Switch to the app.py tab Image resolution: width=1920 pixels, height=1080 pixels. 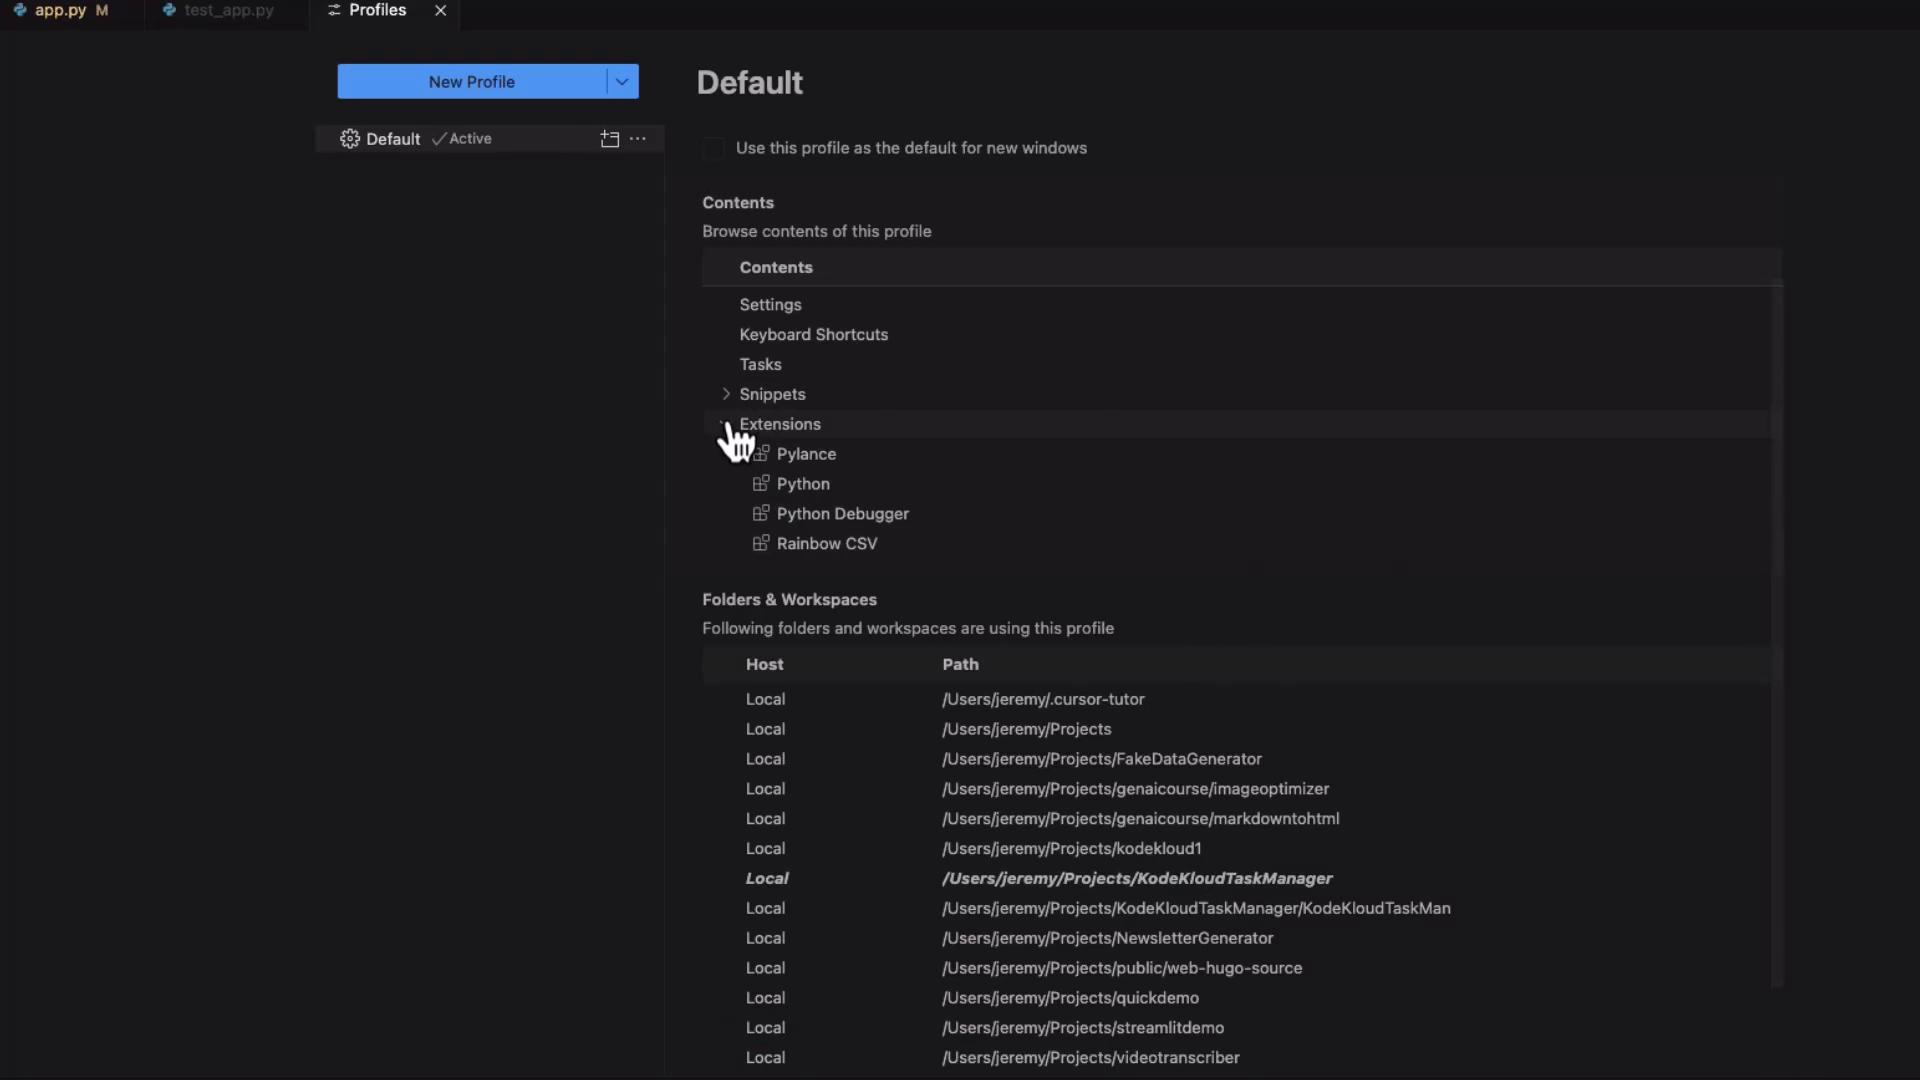[60, 10]
